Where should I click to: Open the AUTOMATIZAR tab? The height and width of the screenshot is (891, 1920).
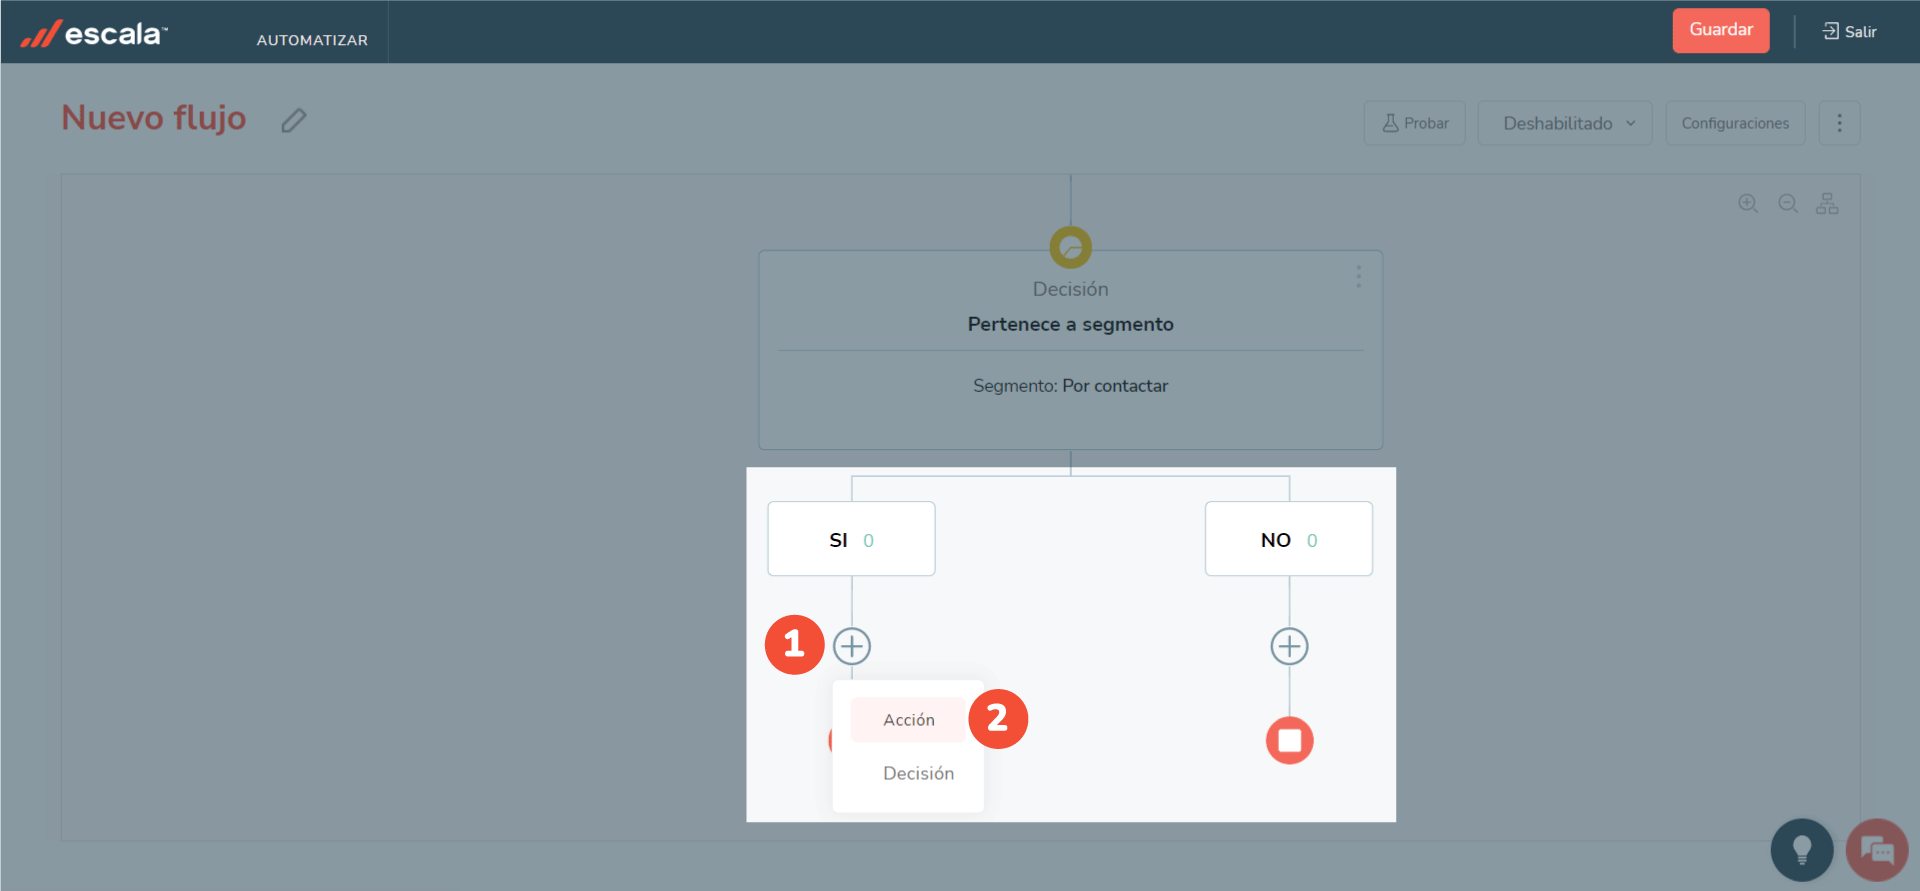(312, 40)
